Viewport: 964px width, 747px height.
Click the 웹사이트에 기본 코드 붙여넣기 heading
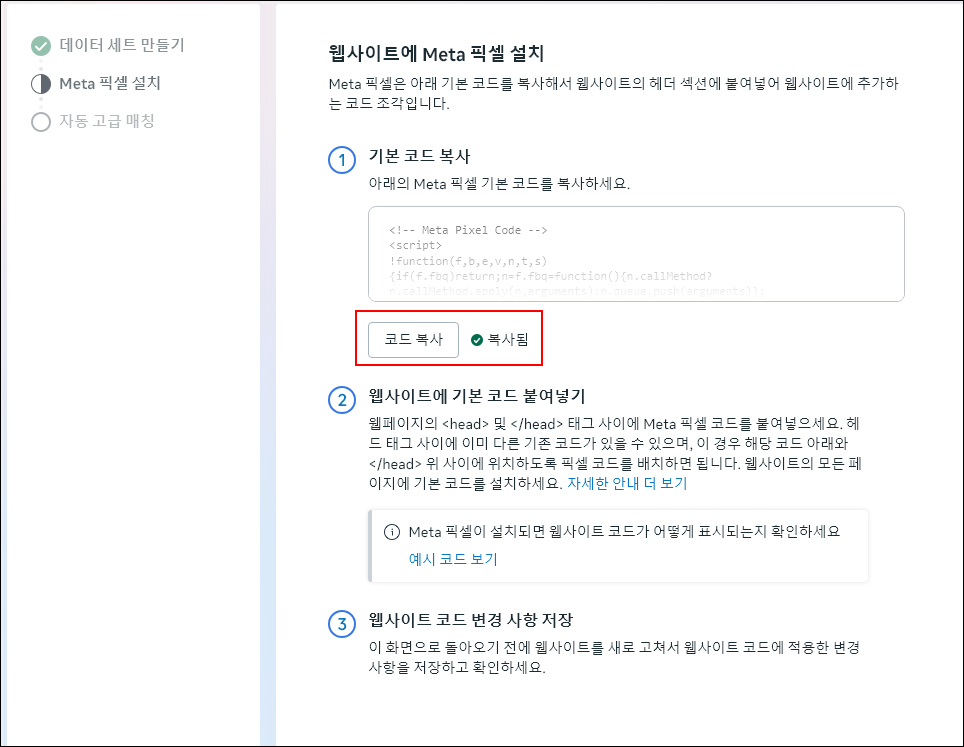476,397
